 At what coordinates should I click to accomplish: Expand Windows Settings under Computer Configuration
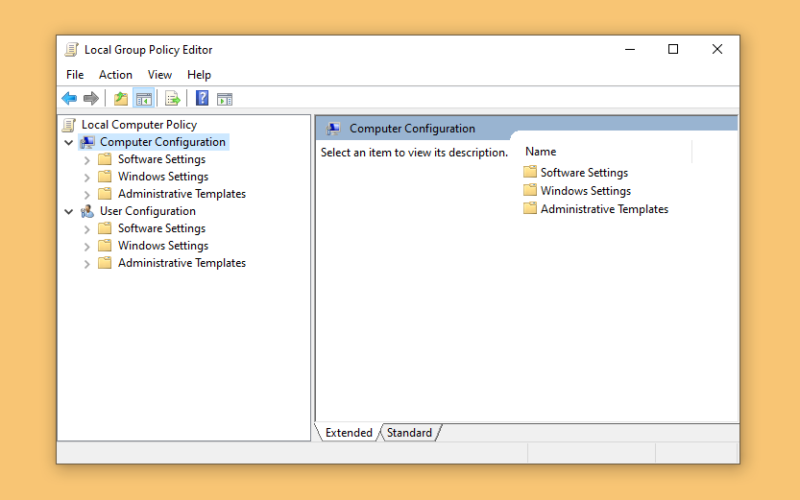tap(87, 178)
